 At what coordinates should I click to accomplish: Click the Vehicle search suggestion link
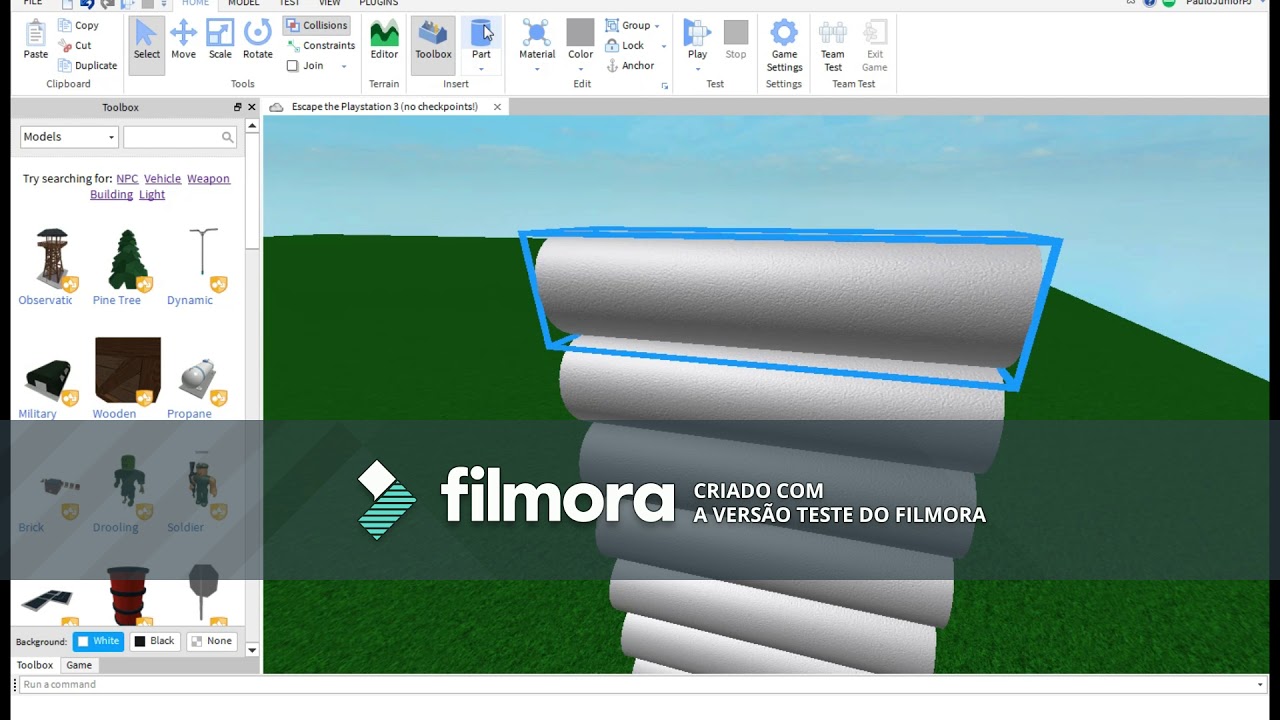click(x=162, y=179)
